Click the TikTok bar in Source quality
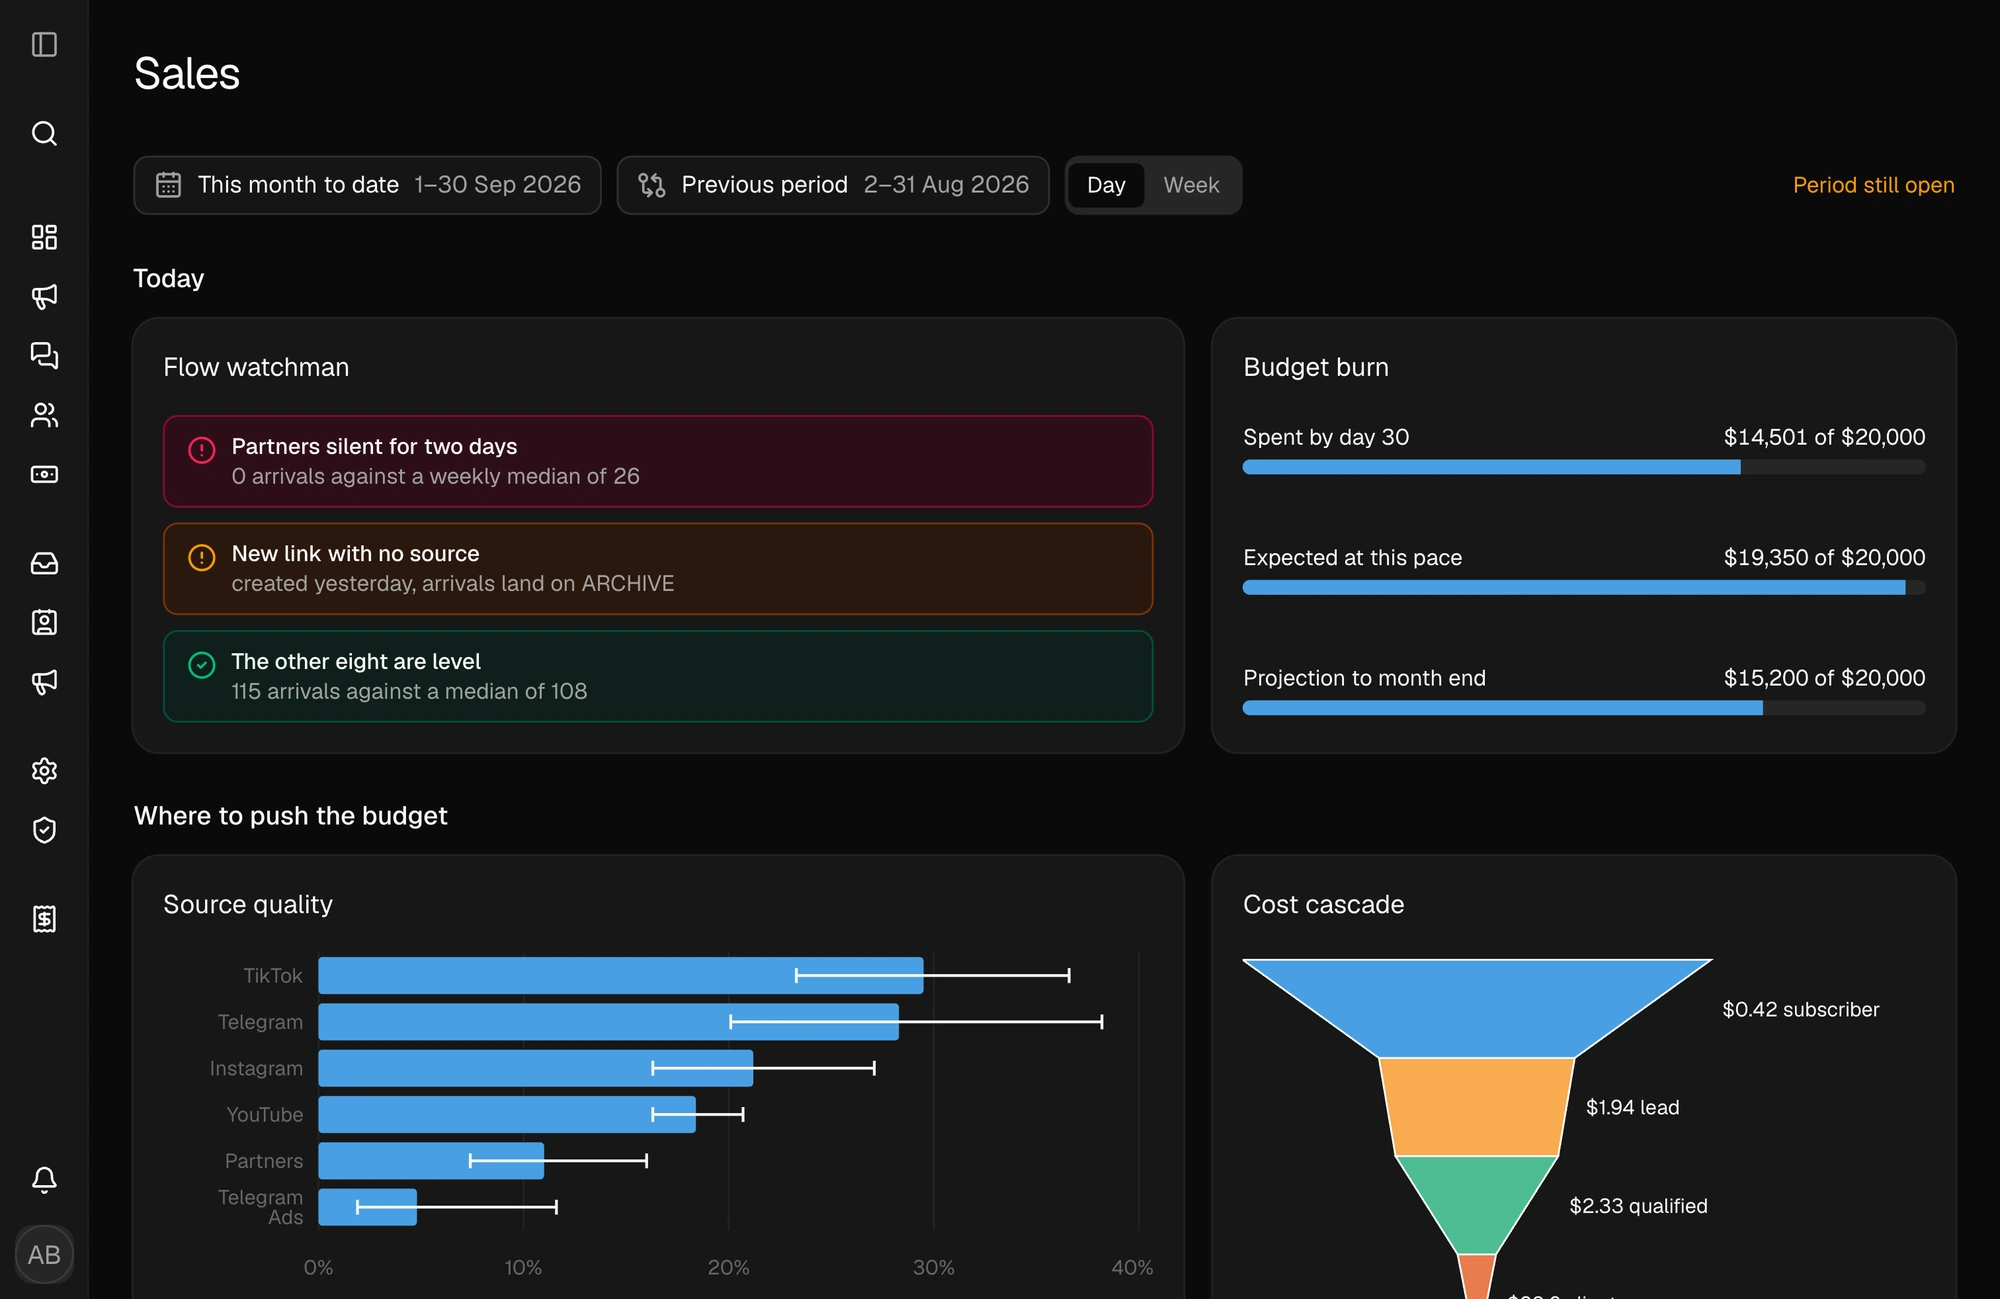The height and width of the screenshot is (1299, 2000). [621, 975]
